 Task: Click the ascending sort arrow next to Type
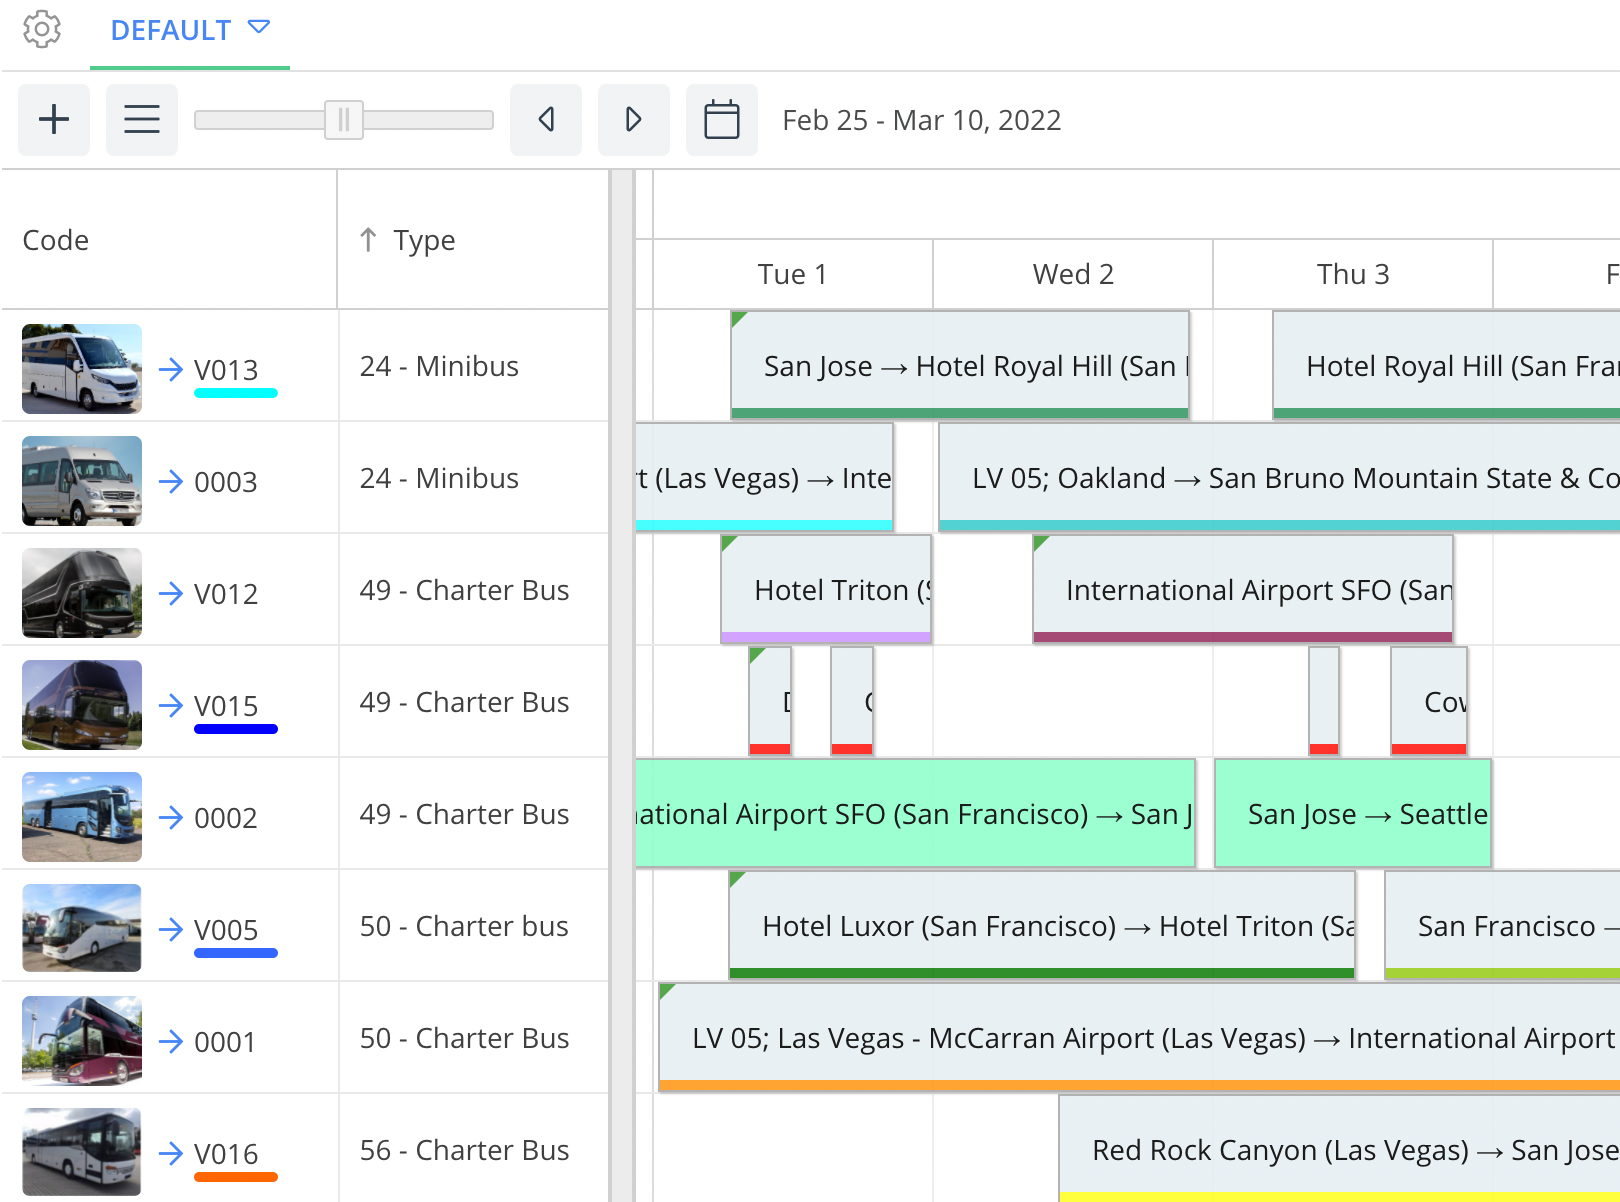coord(368,240)
